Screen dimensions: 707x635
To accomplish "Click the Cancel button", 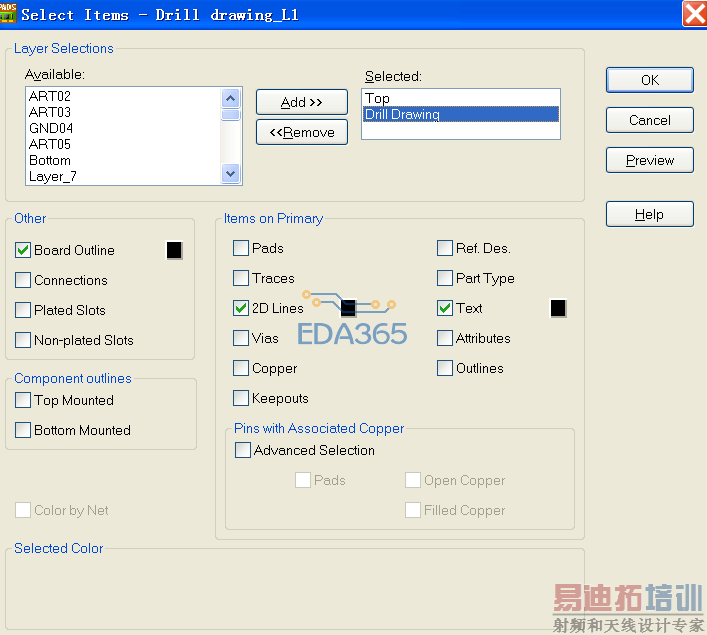I will [x=650, y=120].
